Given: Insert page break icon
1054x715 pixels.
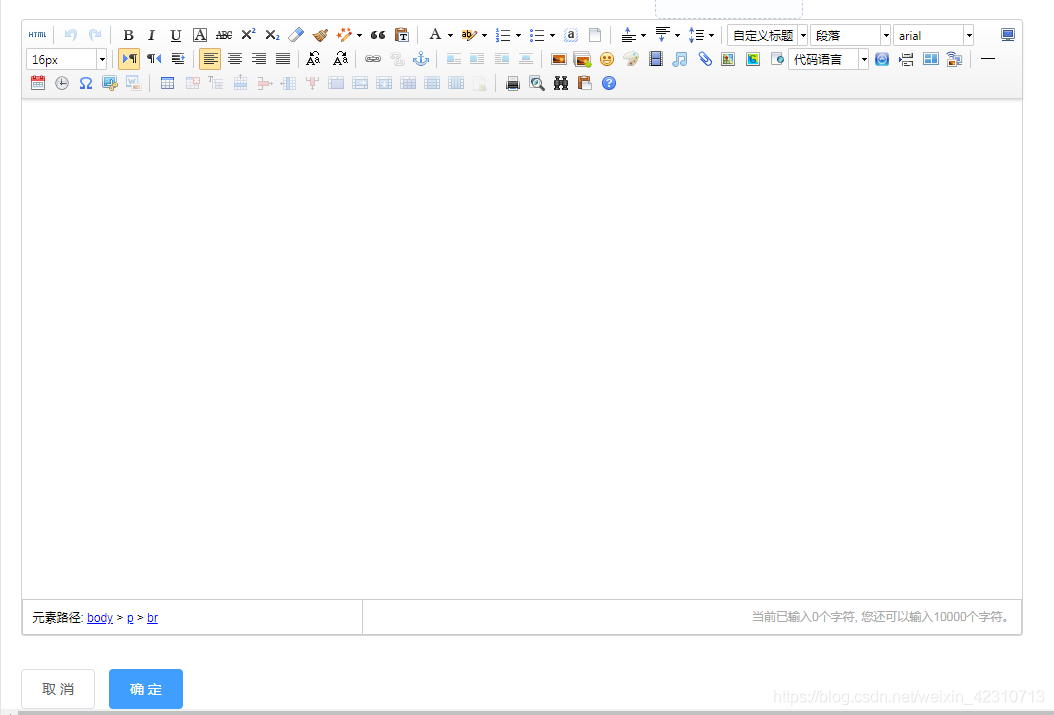Looking at the screenshot, I should click(906, 59).
